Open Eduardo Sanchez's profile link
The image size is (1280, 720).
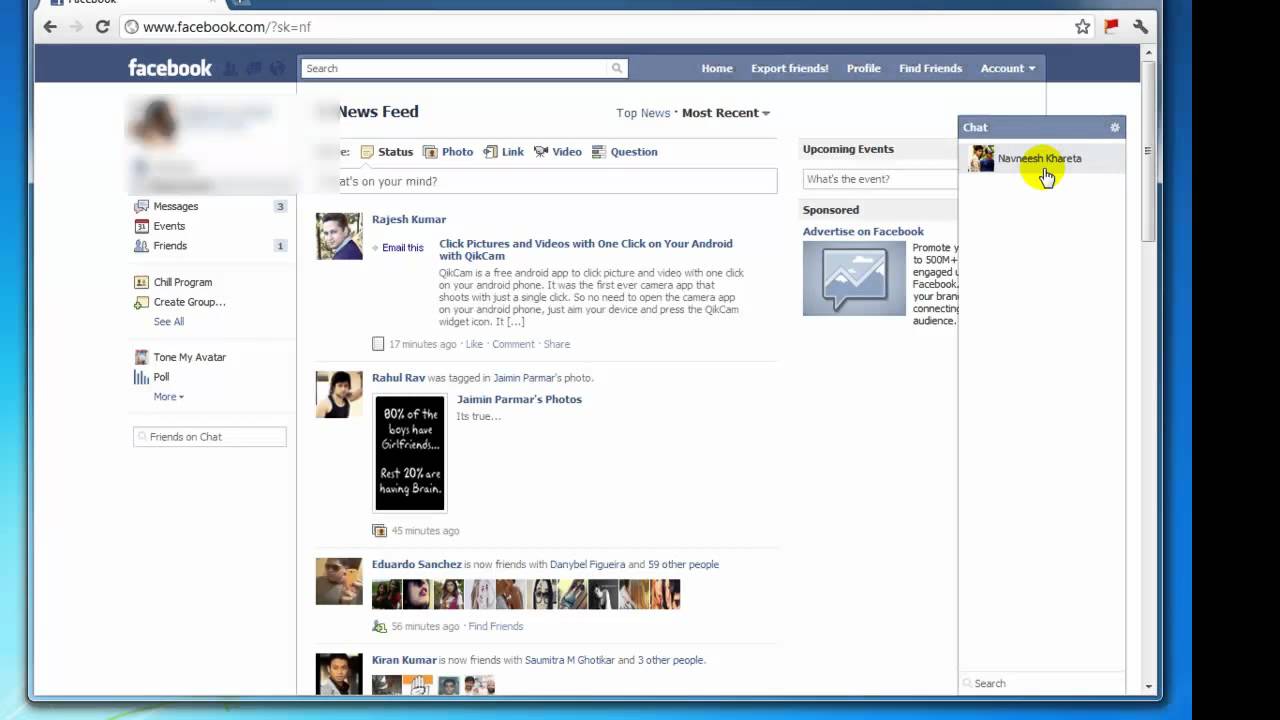tap(417, 564)
